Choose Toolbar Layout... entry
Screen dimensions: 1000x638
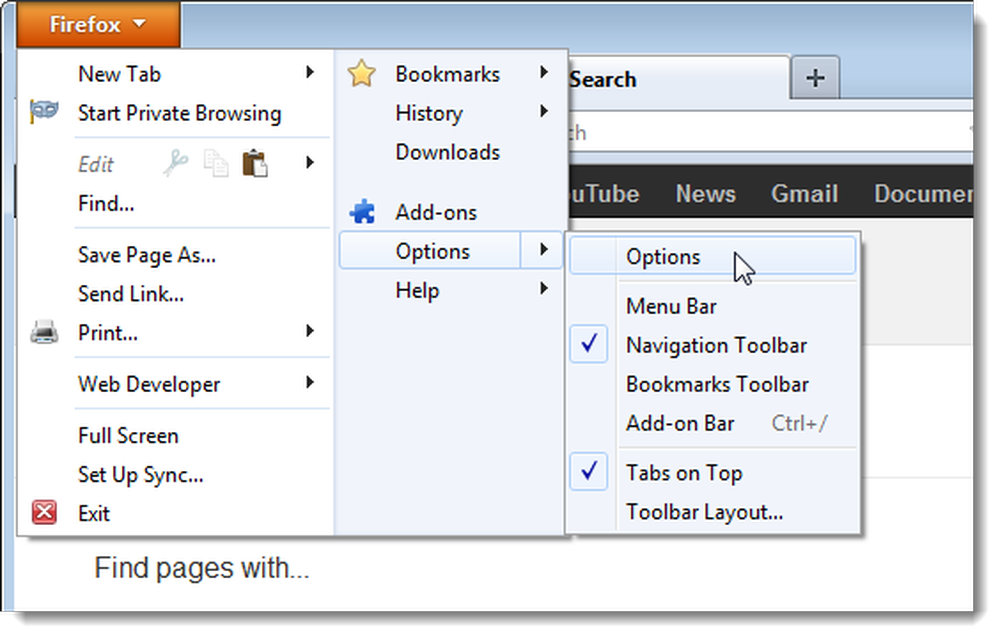[713, 512]
